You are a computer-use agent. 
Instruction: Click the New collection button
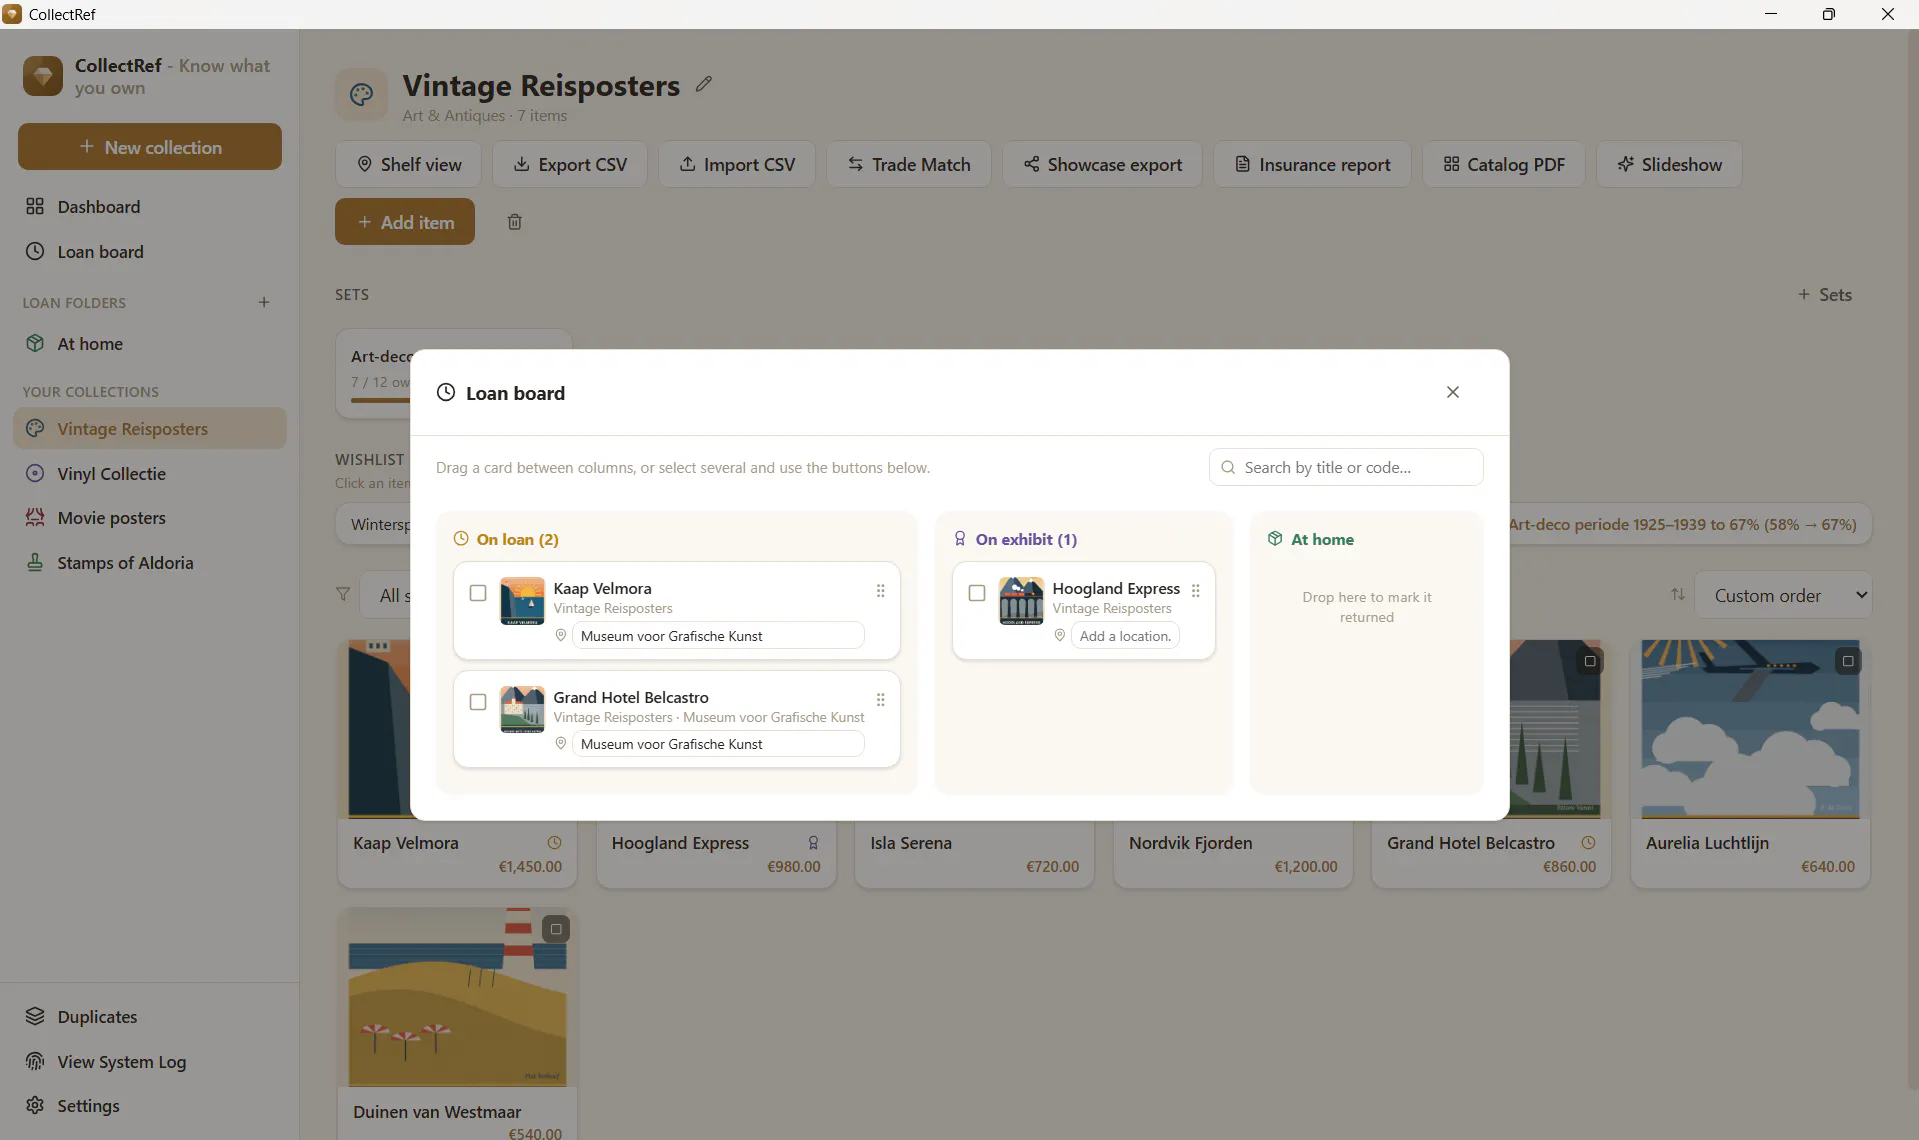[150, 147]
